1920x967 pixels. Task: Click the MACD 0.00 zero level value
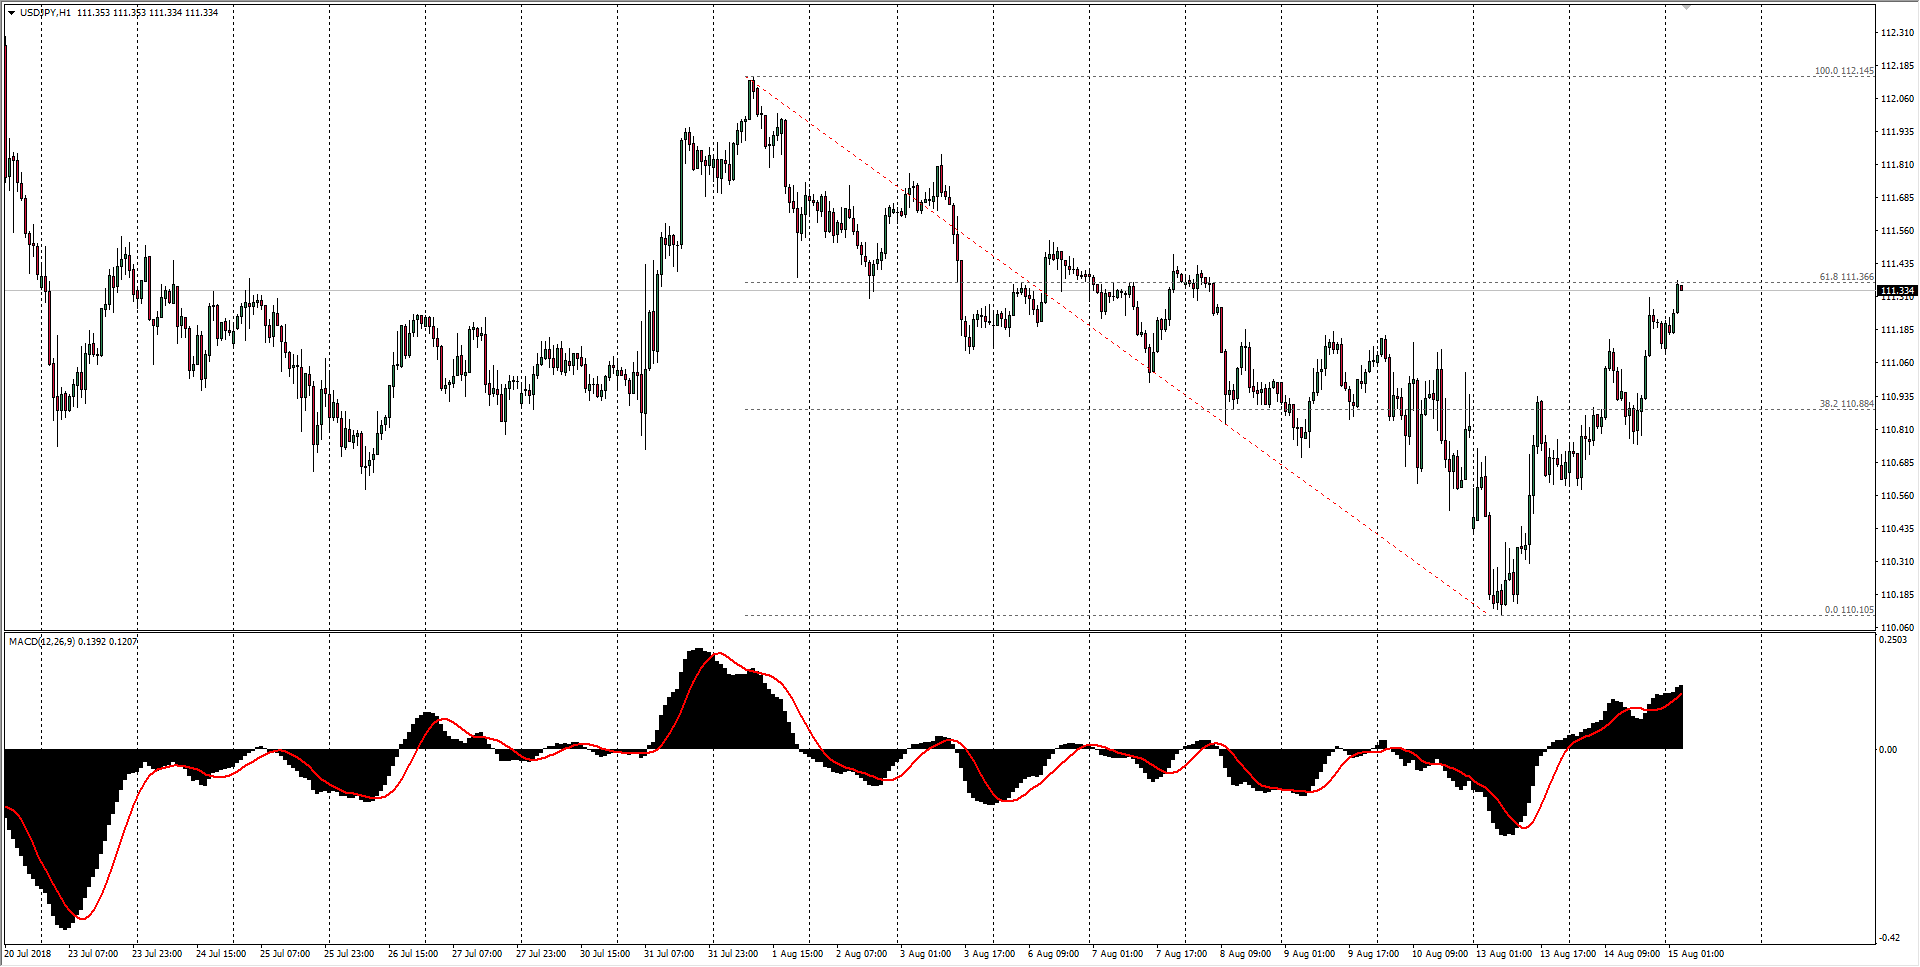coord(1888,750)
